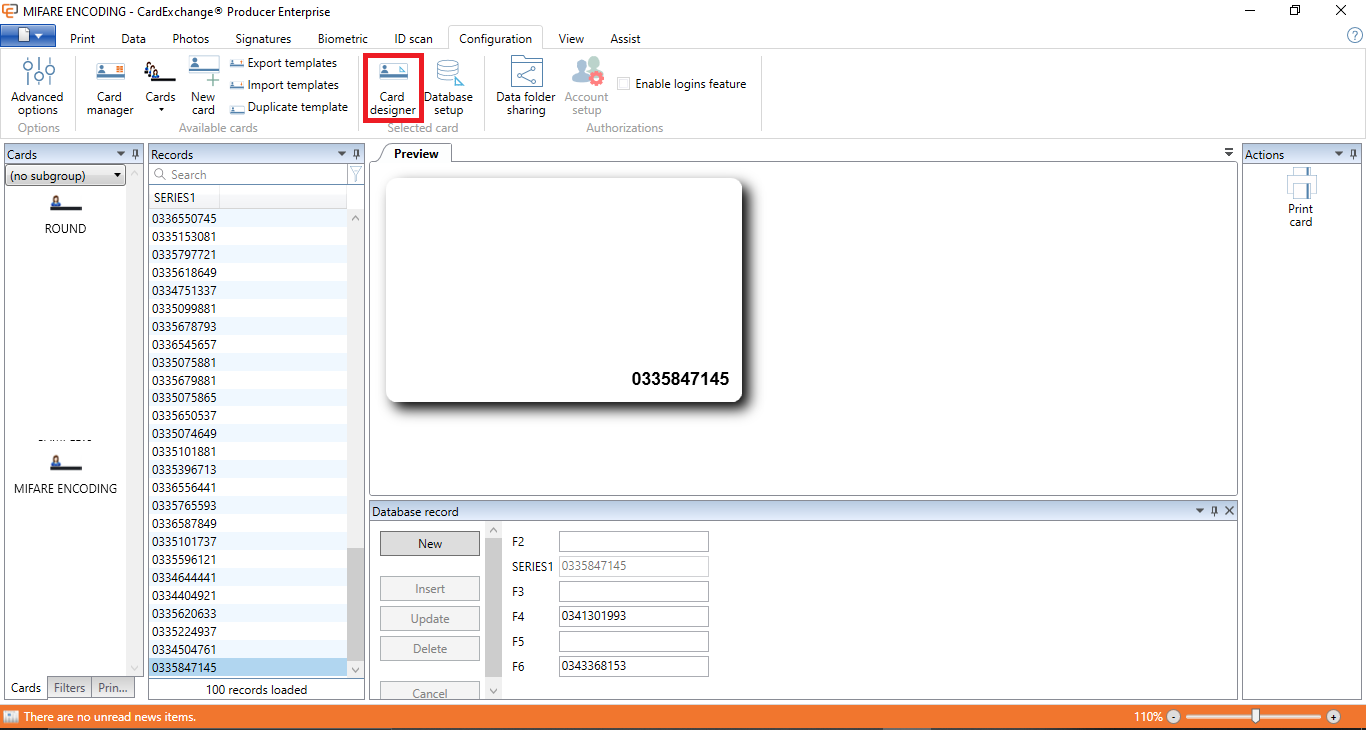
Task: Select record 0336550745
Action: pyautogui.click(x=248, y=218)
